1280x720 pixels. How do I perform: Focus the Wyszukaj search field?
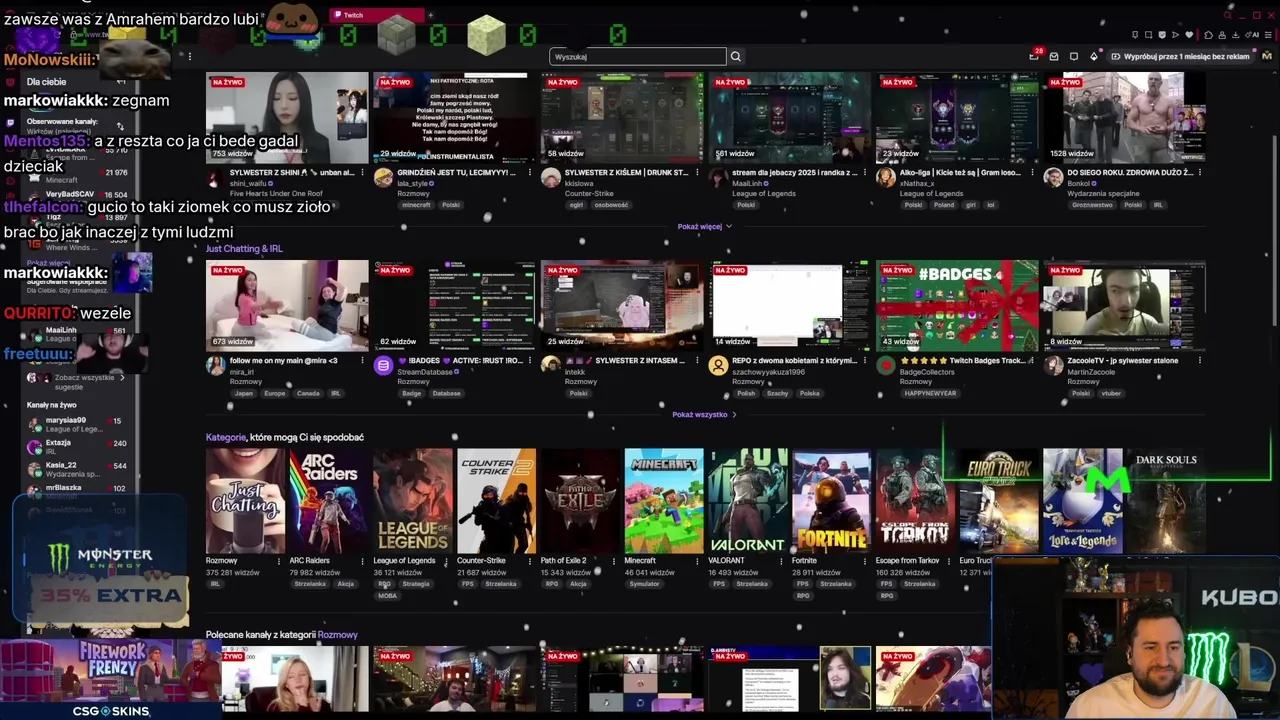(638, 57)
